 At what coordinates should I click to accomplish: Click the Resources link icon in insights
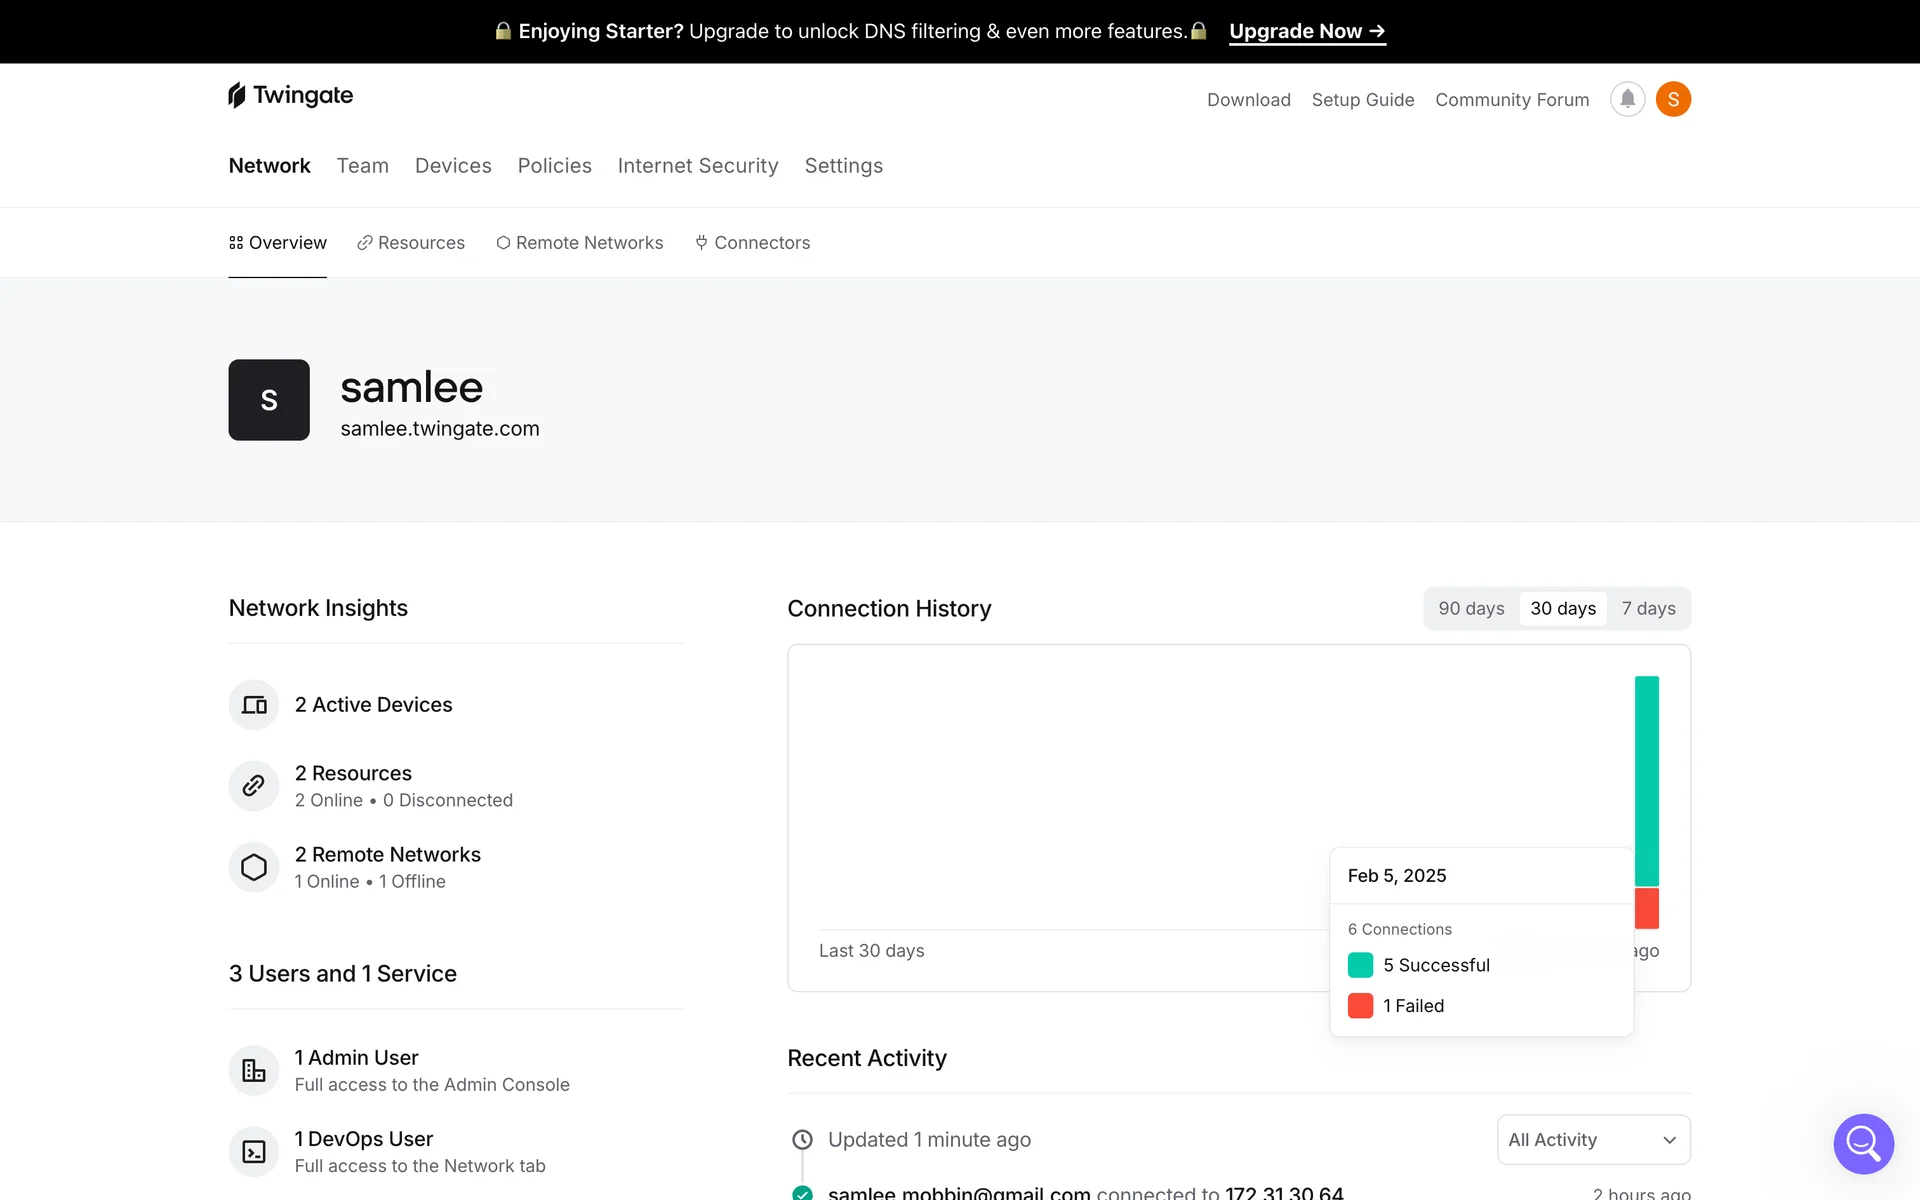(x=254, y=786)
